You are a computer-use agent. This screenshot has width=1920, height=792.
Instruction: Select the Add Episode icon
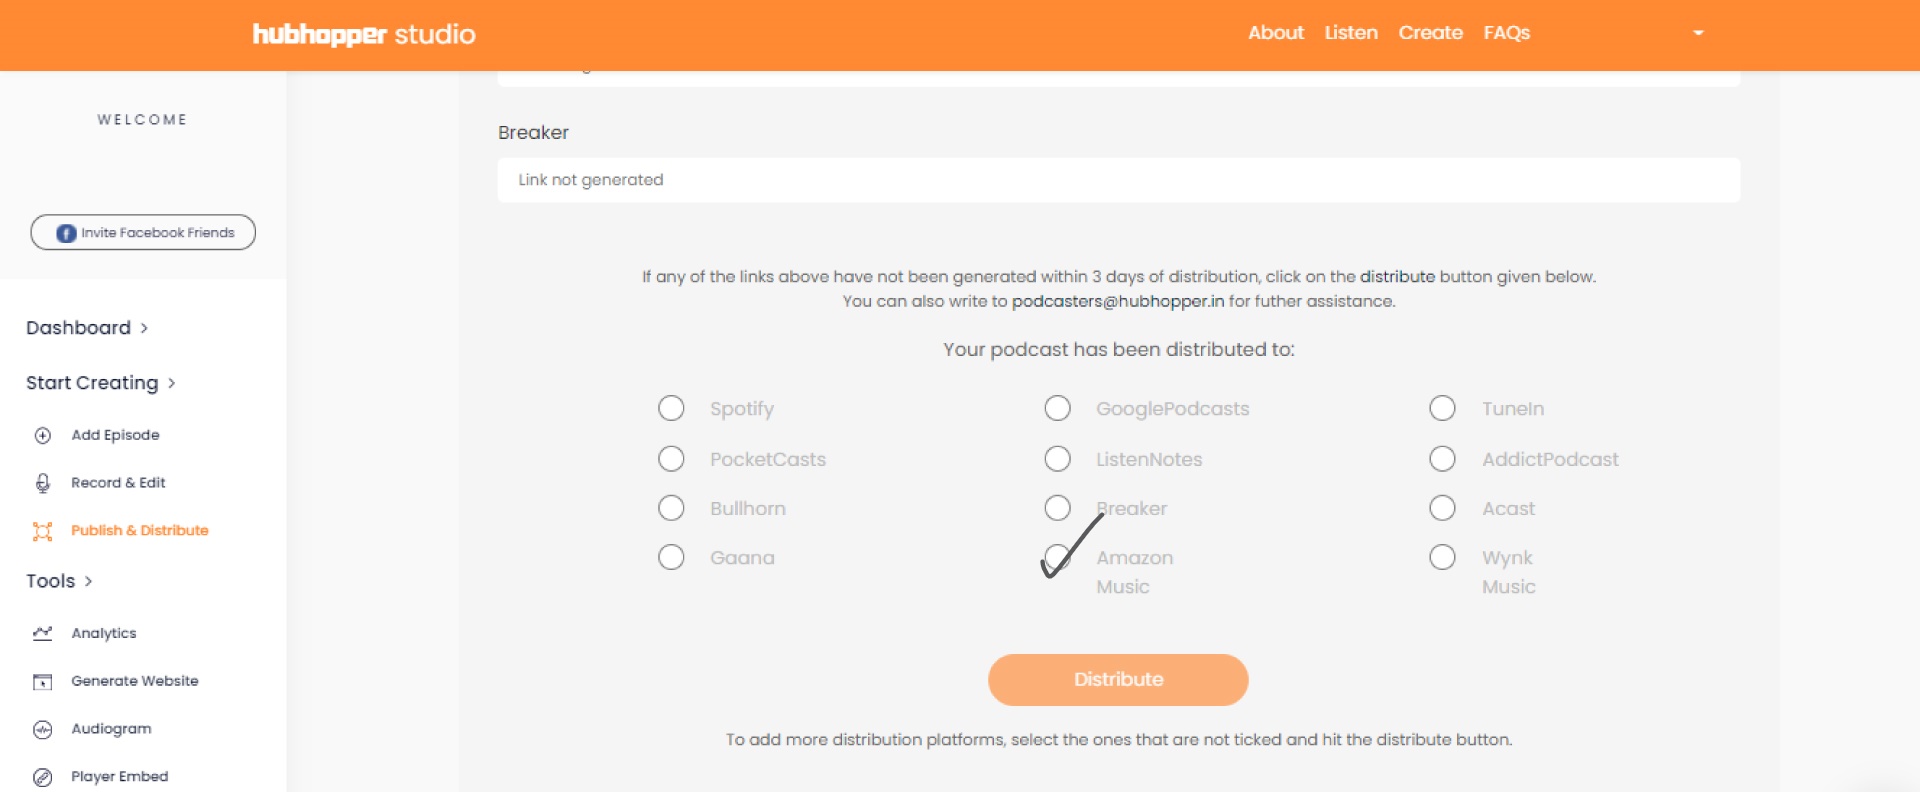42,435
